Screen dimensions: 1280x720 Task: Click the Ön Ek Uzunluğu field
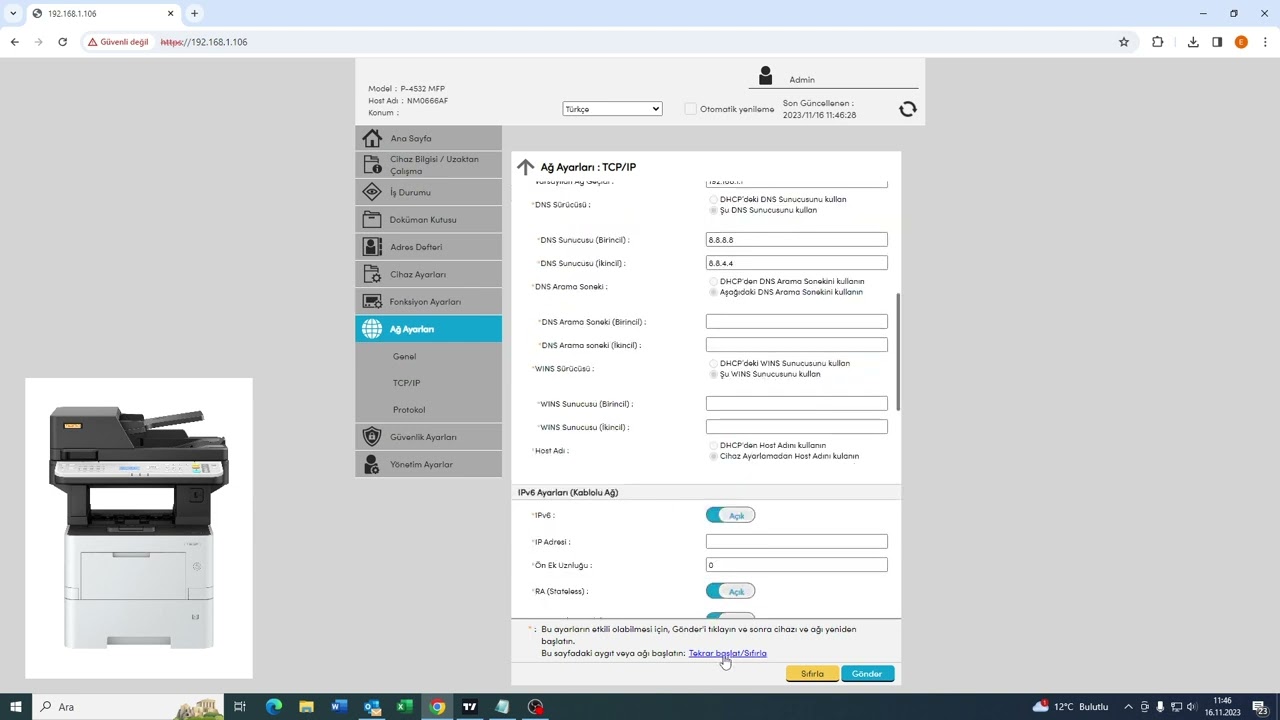coord(796,565)
